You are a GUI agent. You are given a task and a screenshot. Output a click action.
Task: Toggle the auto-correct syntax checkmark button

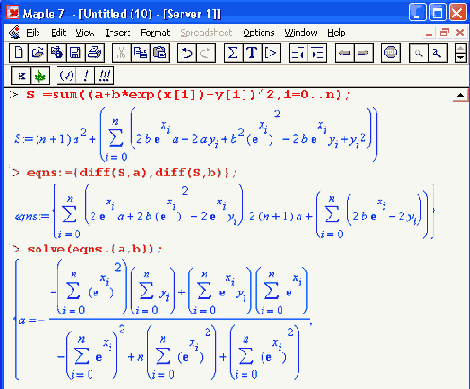click(x=66, y=76)
